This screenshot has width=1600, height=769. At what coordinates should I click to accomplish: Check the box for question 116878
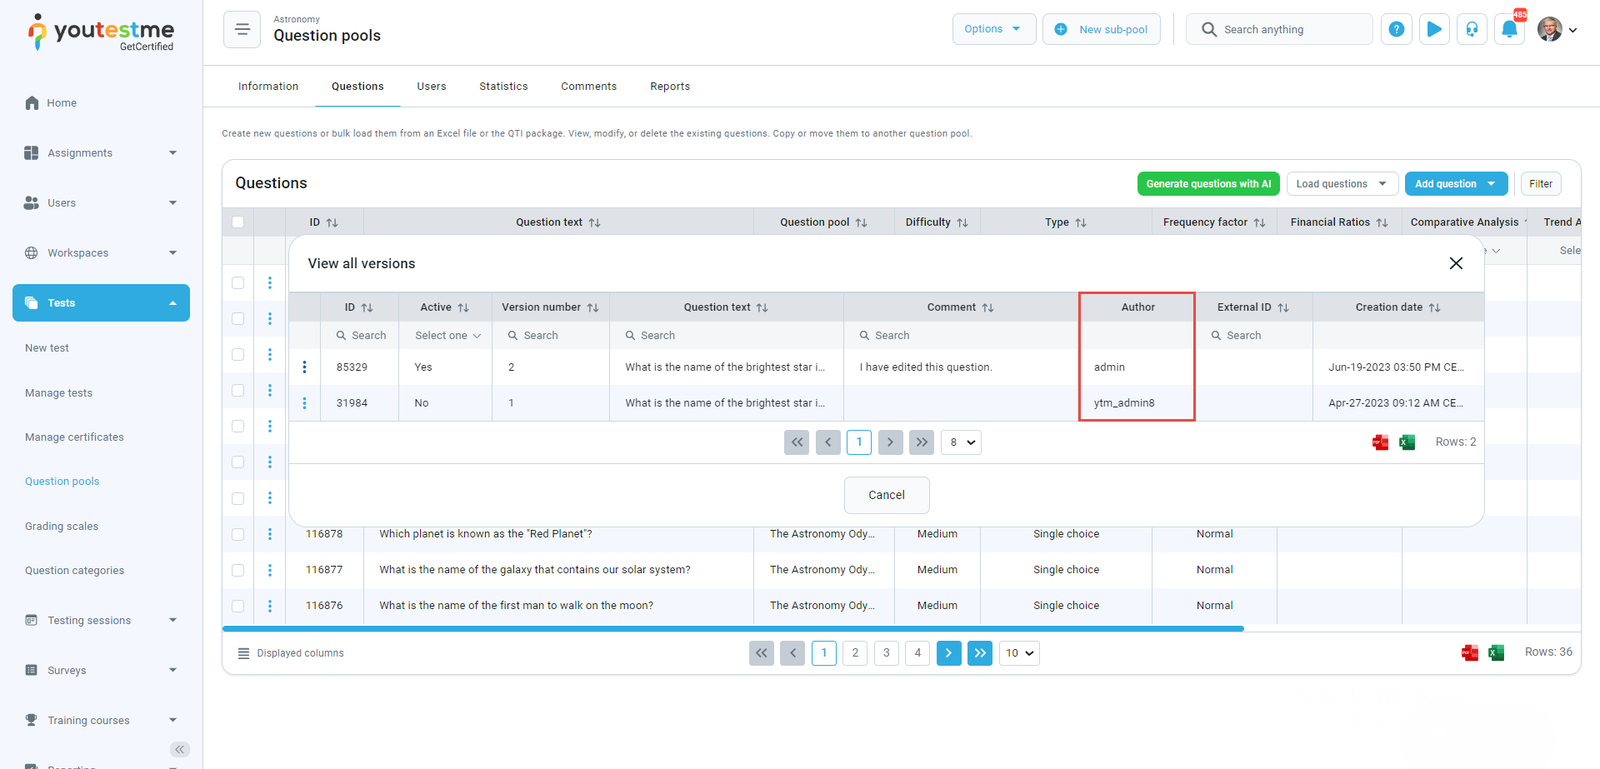238,534
